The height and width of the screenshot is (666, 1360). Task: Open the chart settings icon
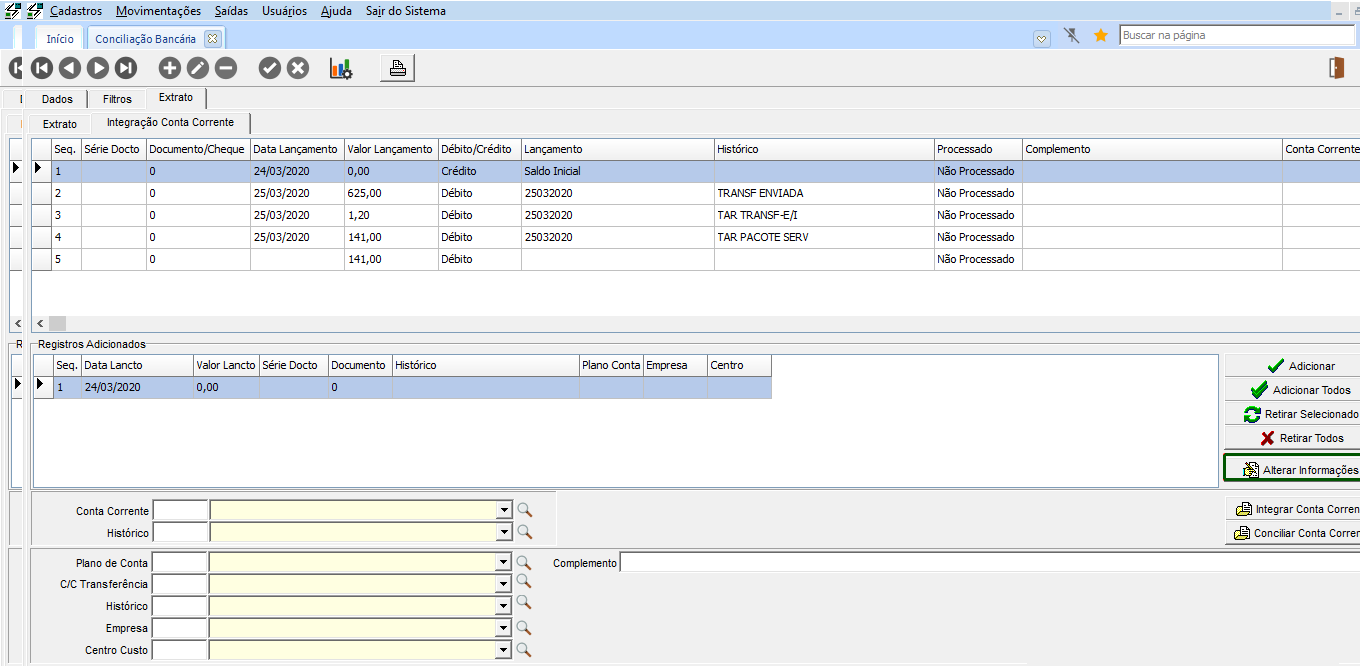click(341, 68)
